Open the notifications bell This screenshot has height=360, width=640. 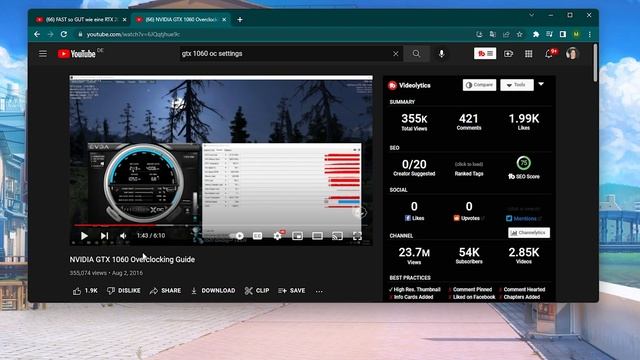point(549,53)
